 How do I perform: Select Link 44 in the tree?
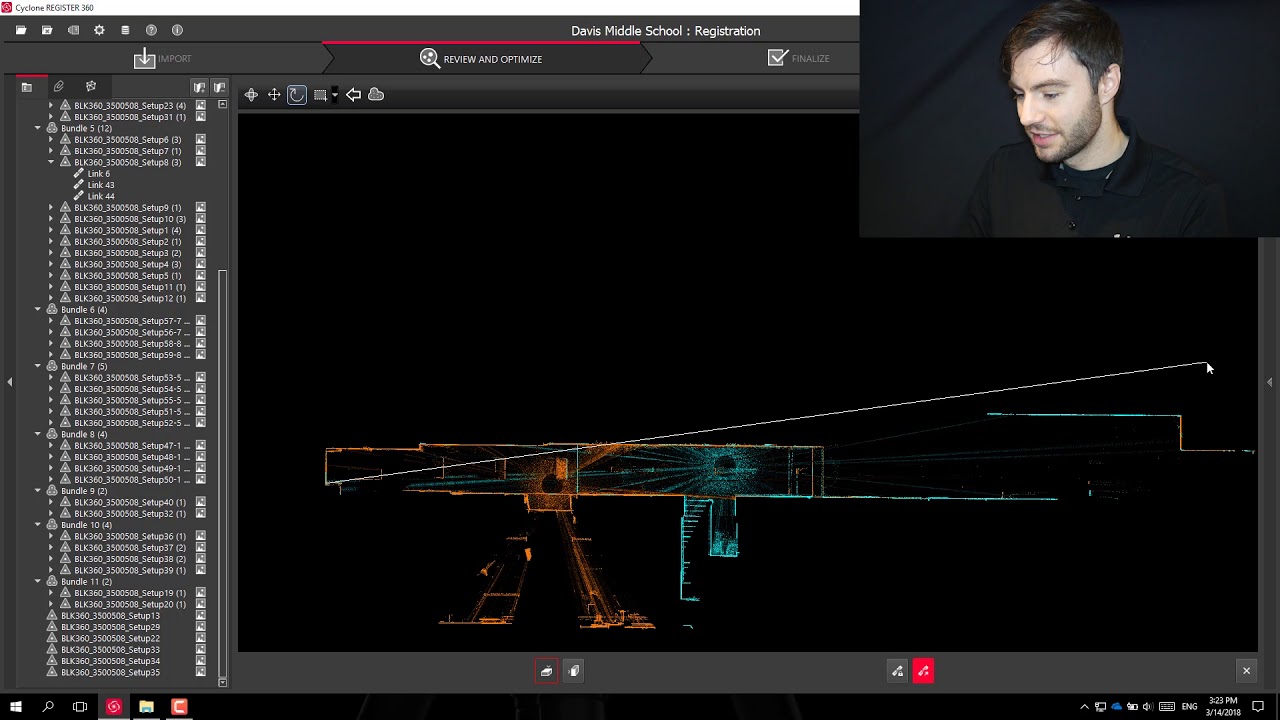coord(101,196)
